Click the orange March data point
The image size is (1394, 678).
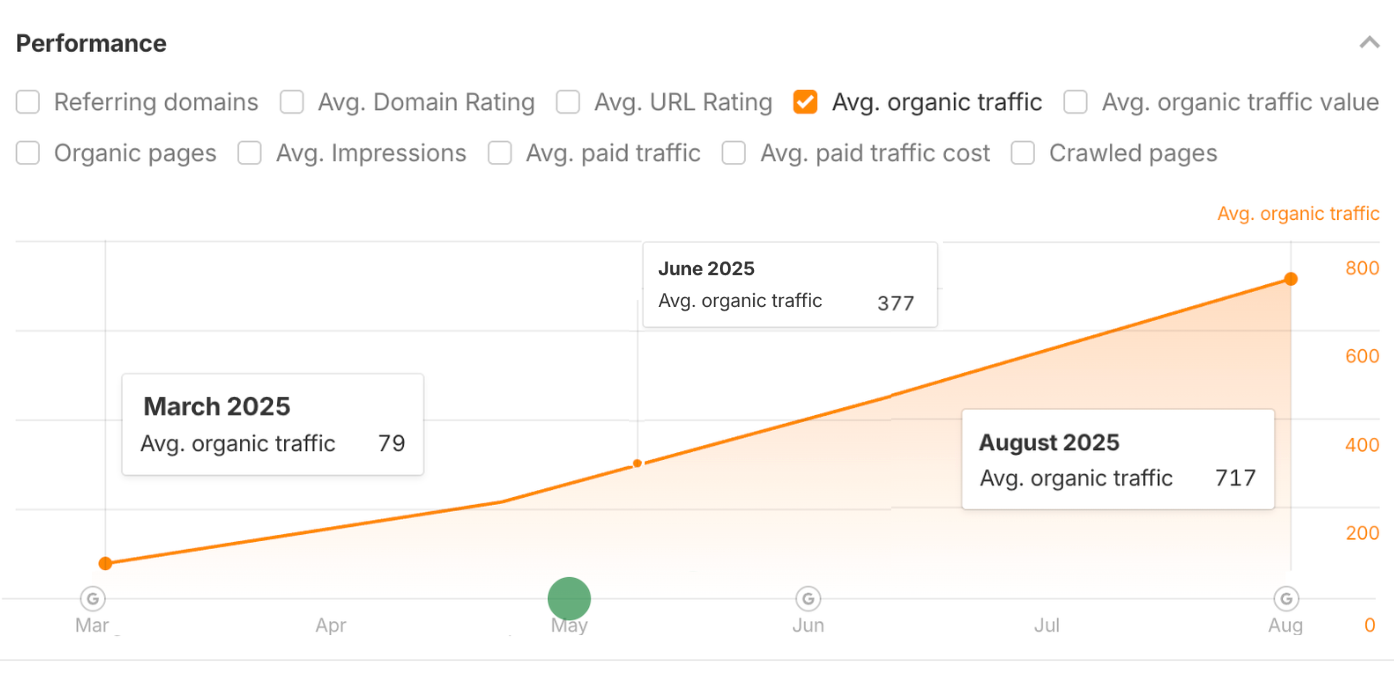(x=105, y=563)
